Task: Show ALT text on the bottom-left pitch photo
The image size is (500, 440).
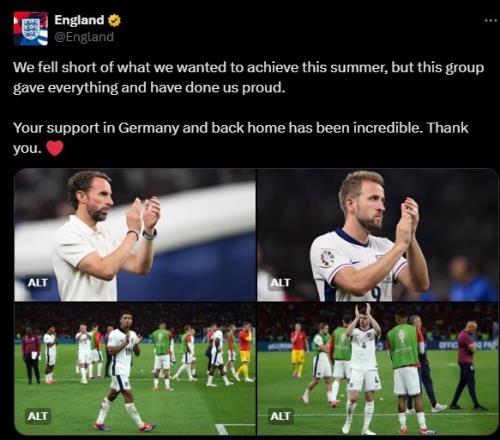Action: [38, 416]
